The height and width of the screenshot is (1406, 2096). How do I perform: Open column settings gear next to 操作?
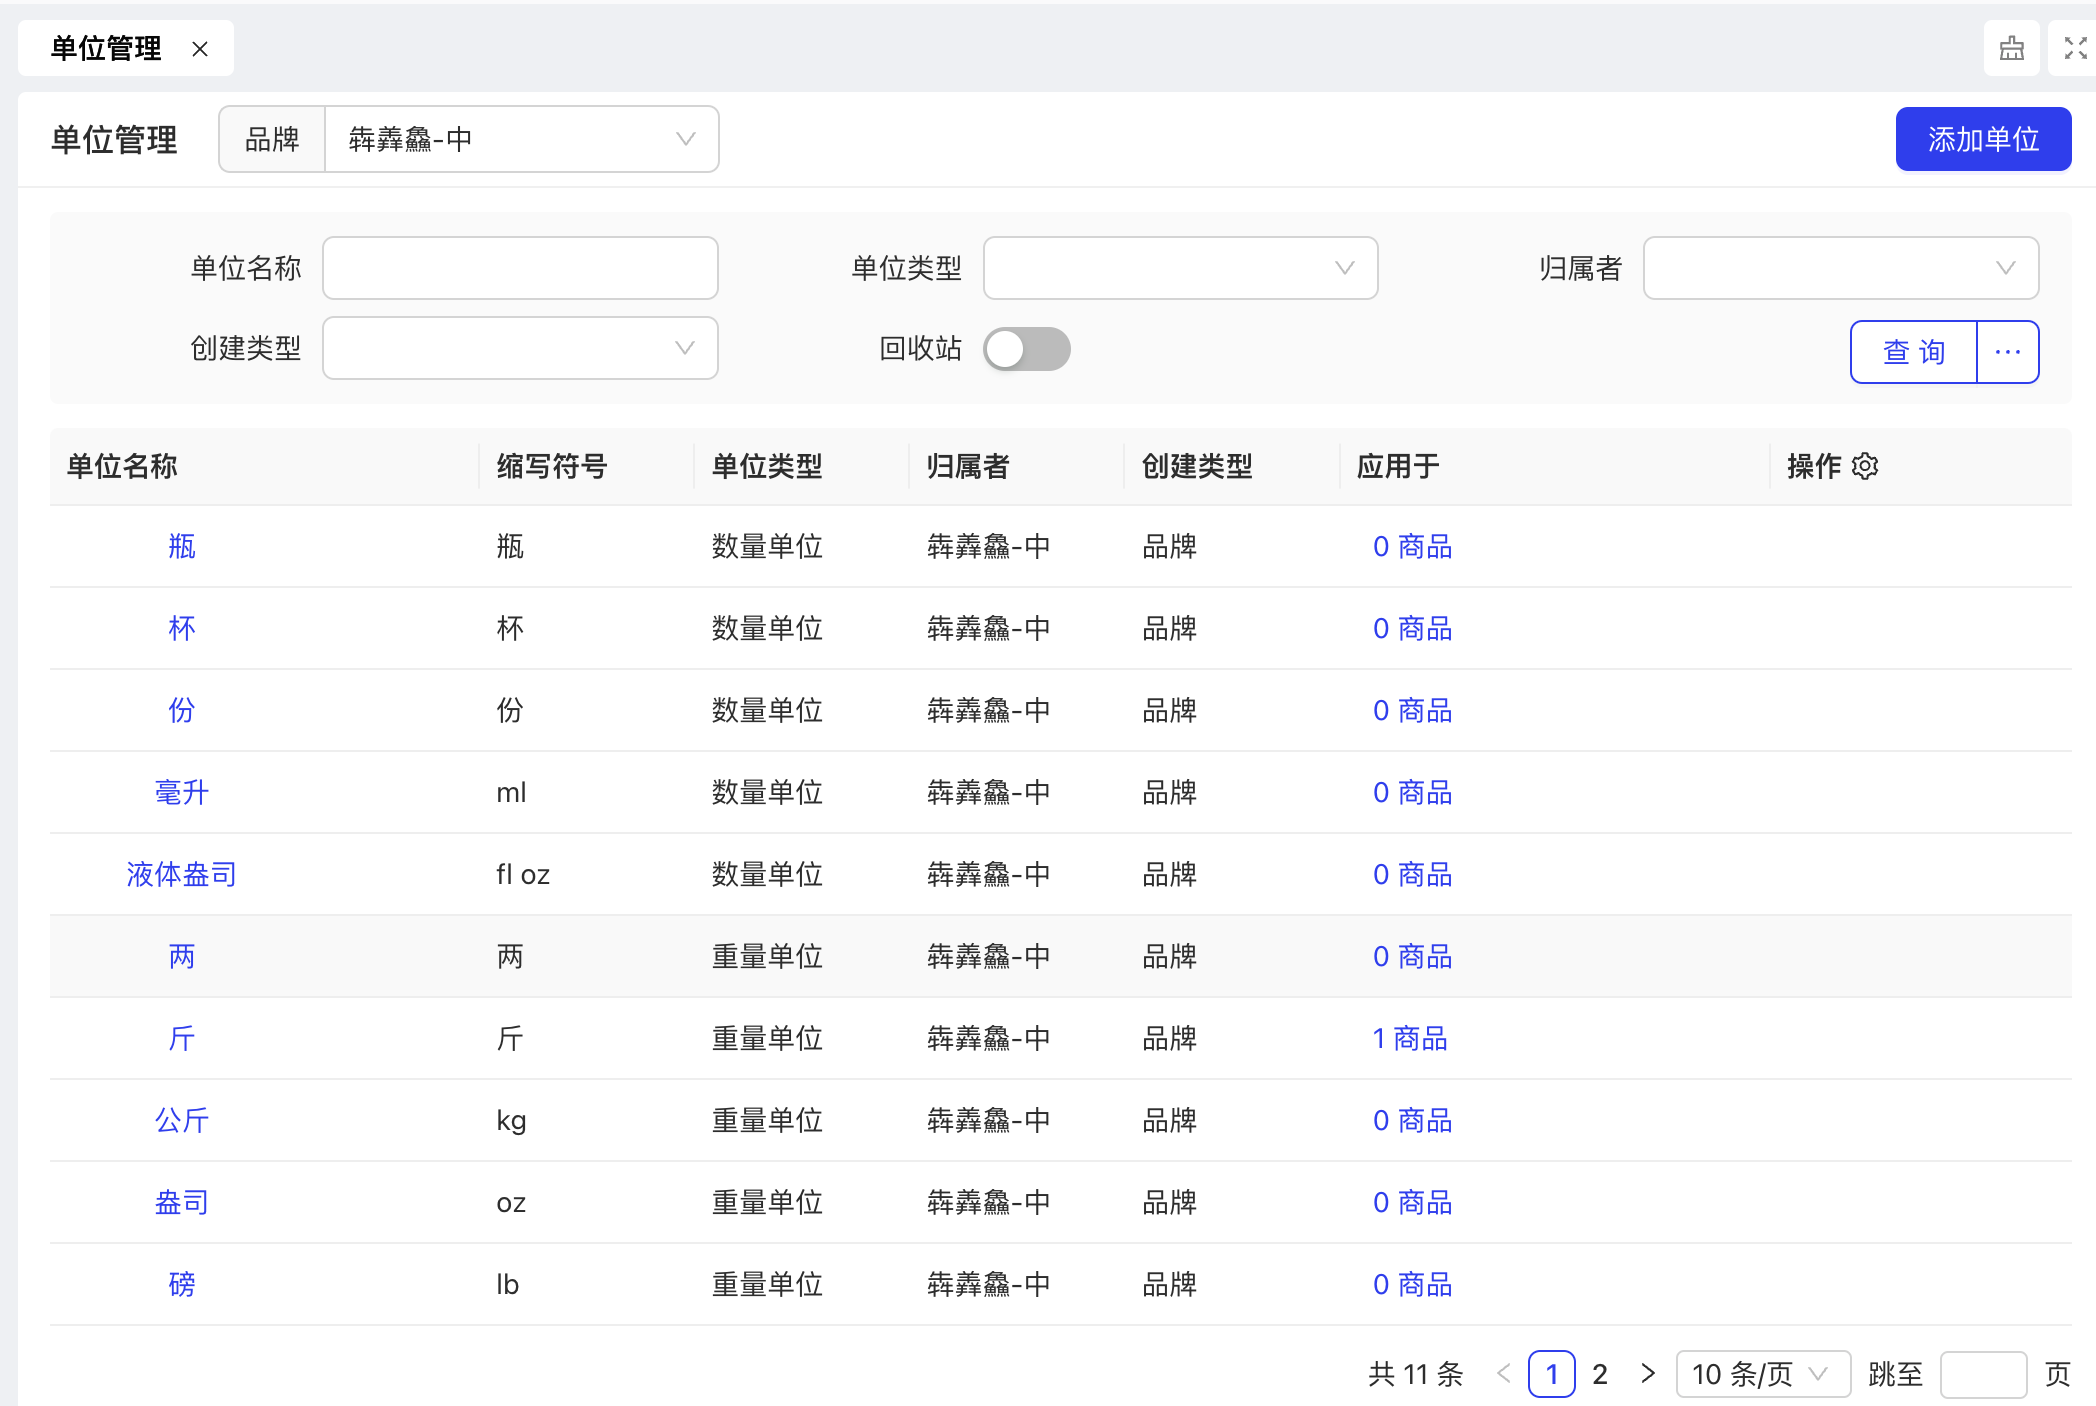[x=1865, y=466]
